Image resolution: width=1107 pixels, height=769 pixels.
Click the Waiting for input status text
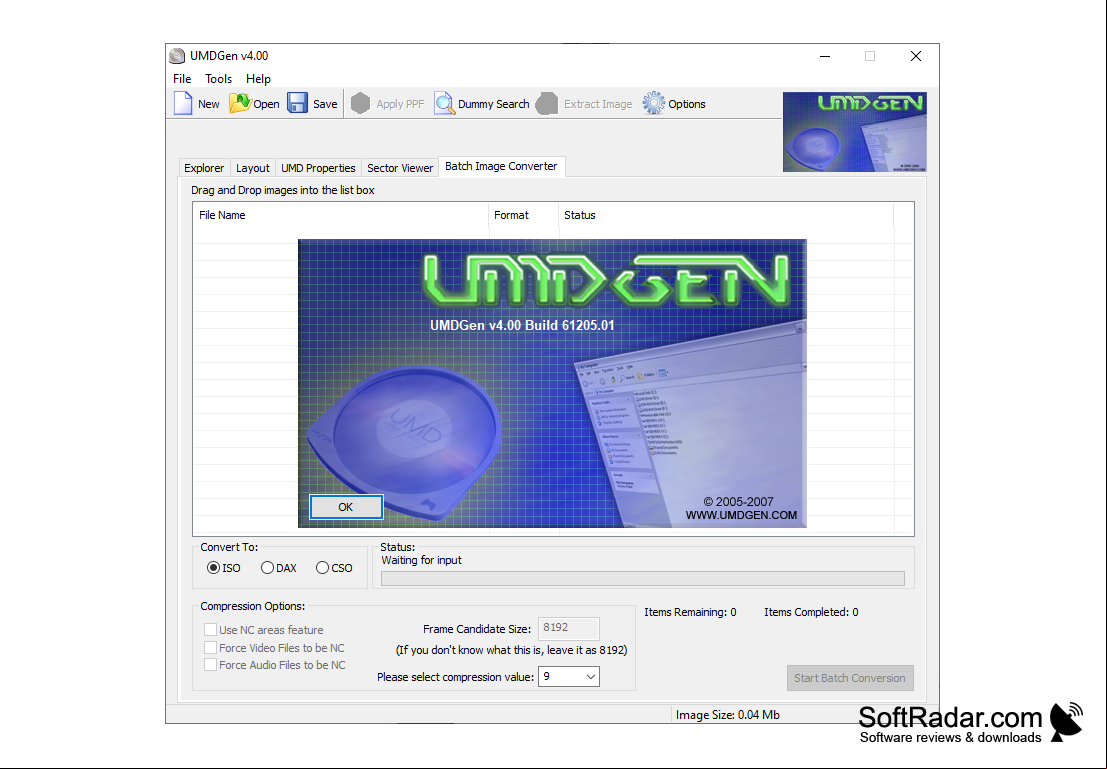421,560
